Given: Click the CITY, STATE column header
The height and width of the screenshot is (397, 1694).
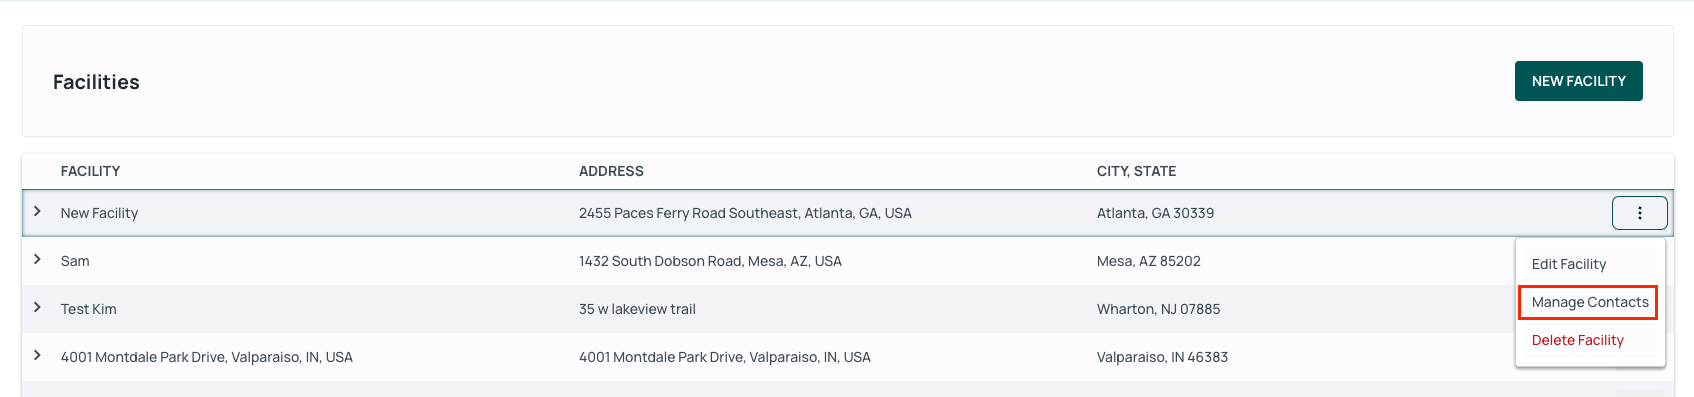Looking at the screenshot, I should point(1136,171).
